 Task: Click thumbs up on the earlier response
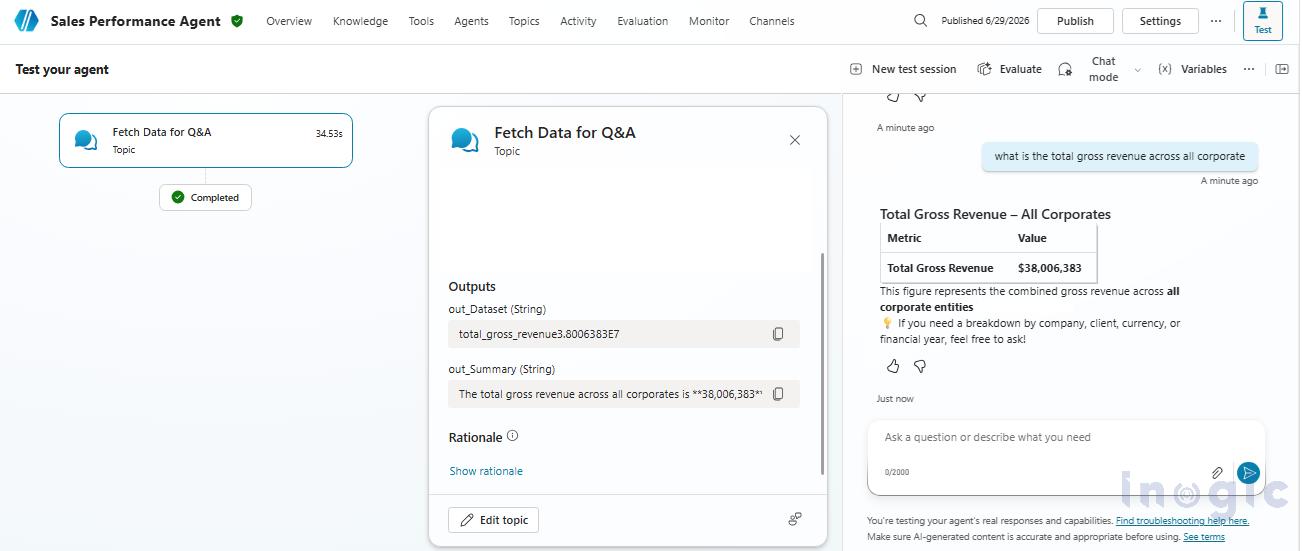[x=893, y=96]
